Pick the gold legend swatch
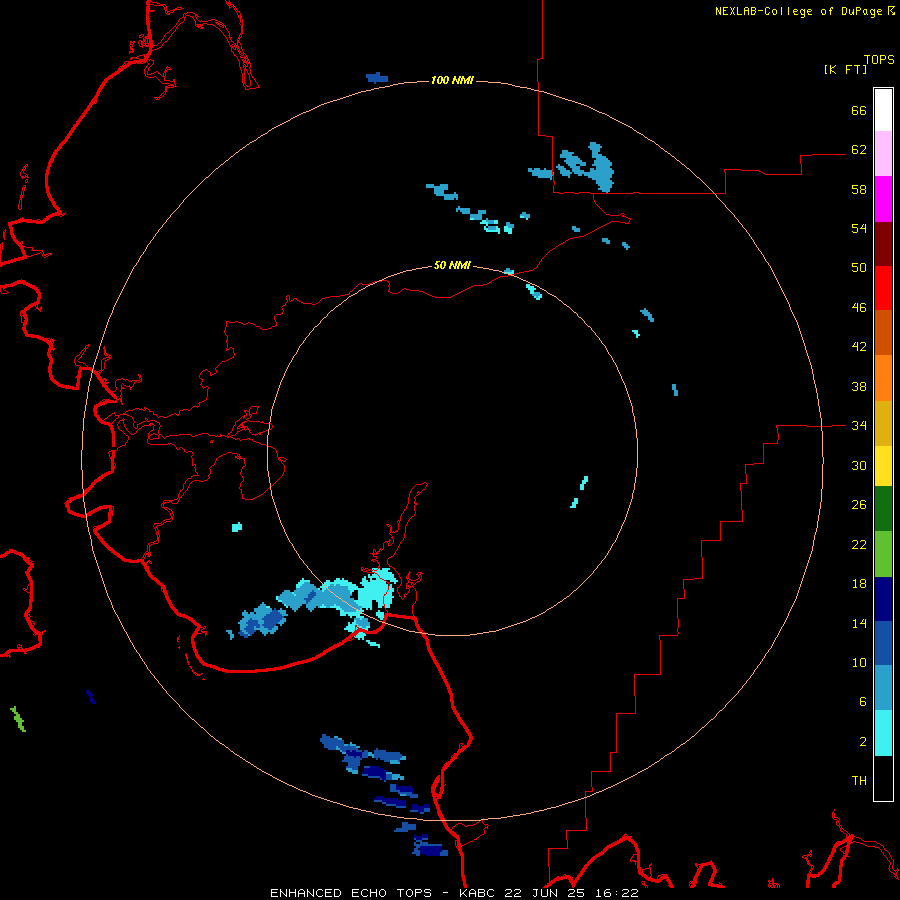 click(883, 422)
